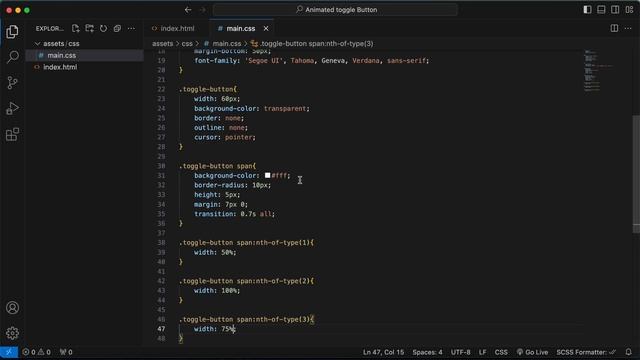The image size is (640, 360).
Task: Open the Accounts menu
Action: tap(12, 308)
